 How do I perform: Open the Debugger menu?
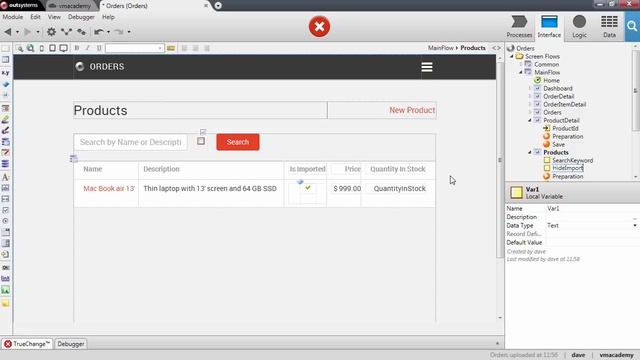pos(81,17)
